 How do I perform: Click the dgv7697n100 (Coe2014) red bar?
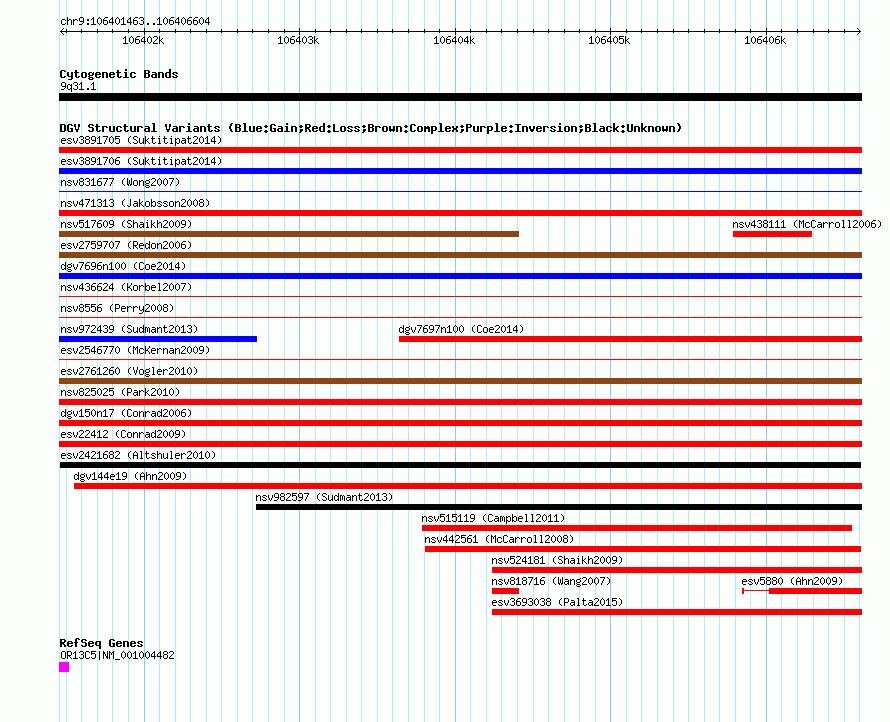[631, 339]
